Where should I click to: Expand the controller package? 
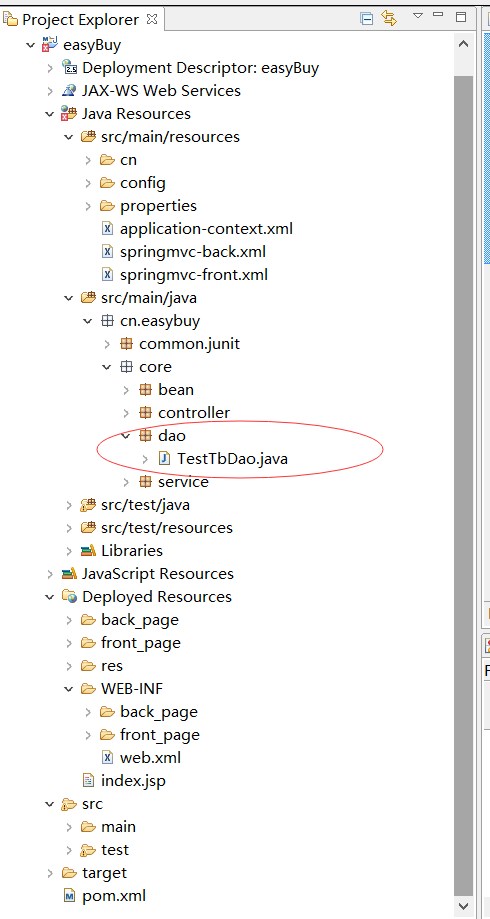(126, 413)
